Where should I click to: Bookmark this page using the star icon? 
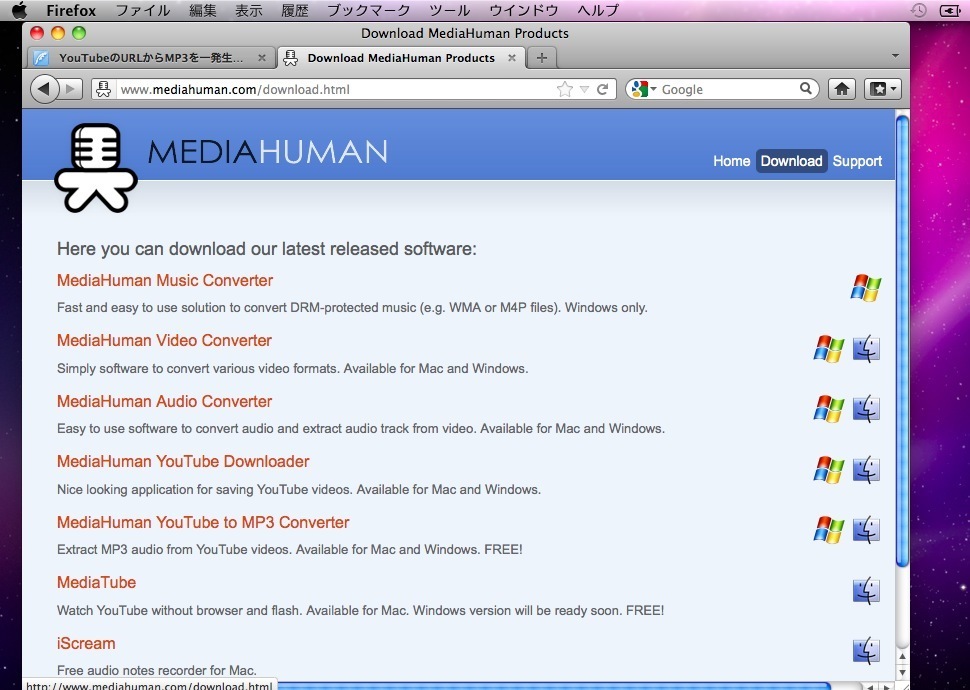point(565,89)
